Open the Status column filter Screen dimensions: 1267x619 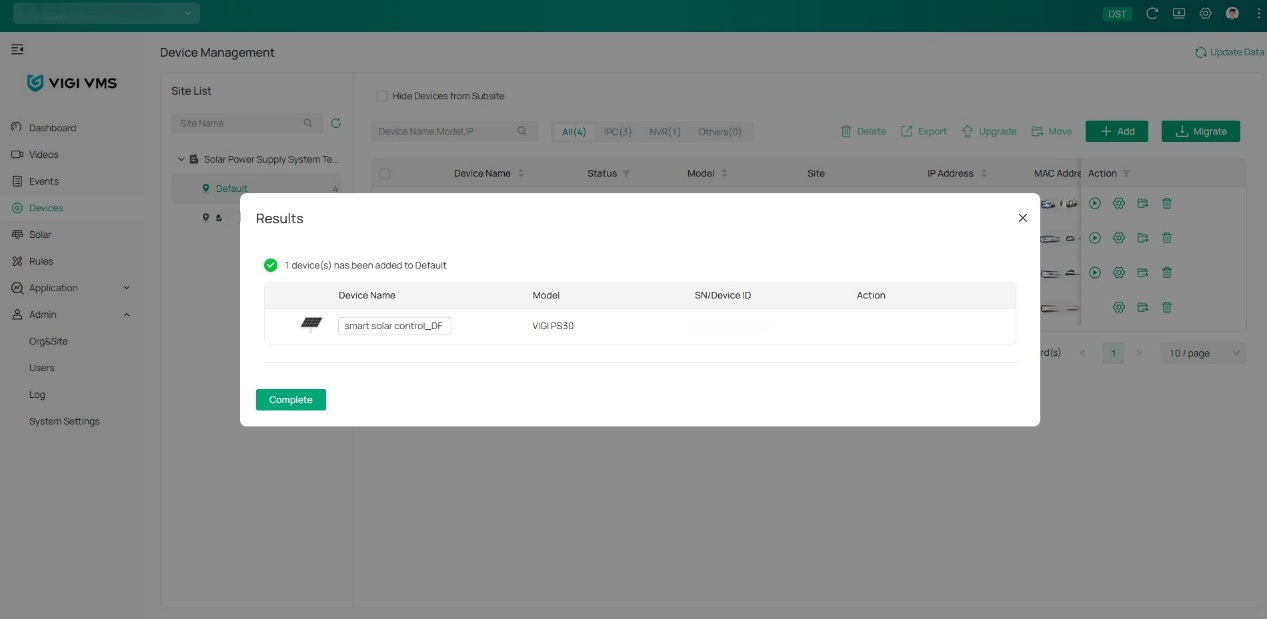(626, 173)
